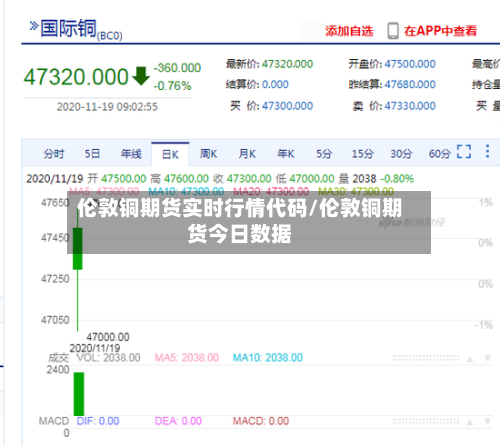This screenshot has height=446, width=500.
Task: Click the volume axis label 2400
Action: [58, 370]
